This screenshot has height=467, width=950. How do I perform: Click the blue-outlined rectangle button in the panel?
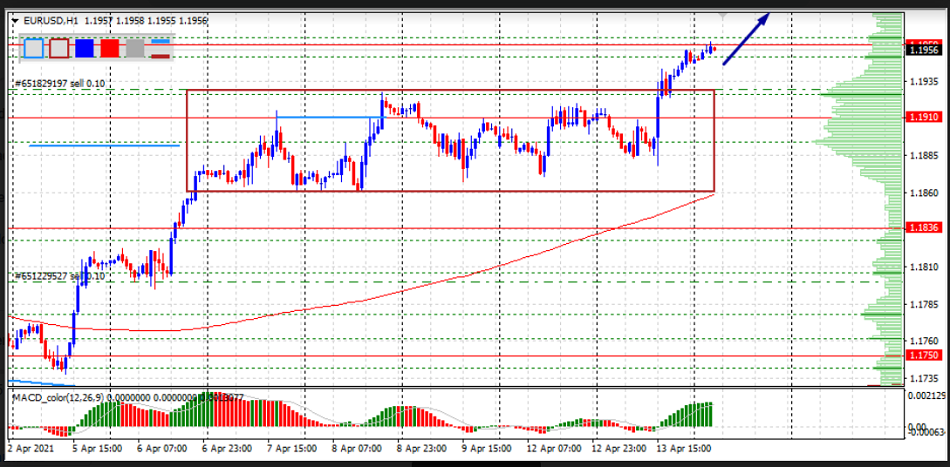(35, 48)
